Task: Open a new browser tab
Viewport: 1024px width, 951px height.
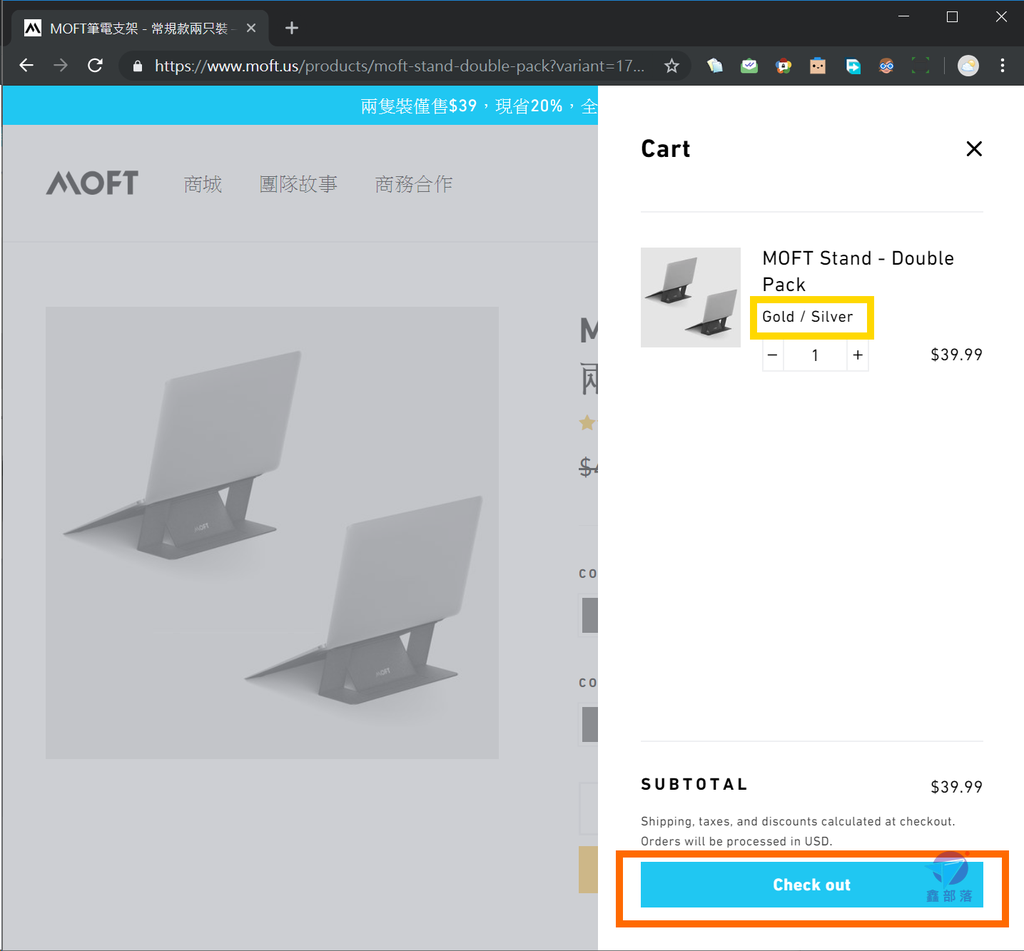Action: (292, 28)
